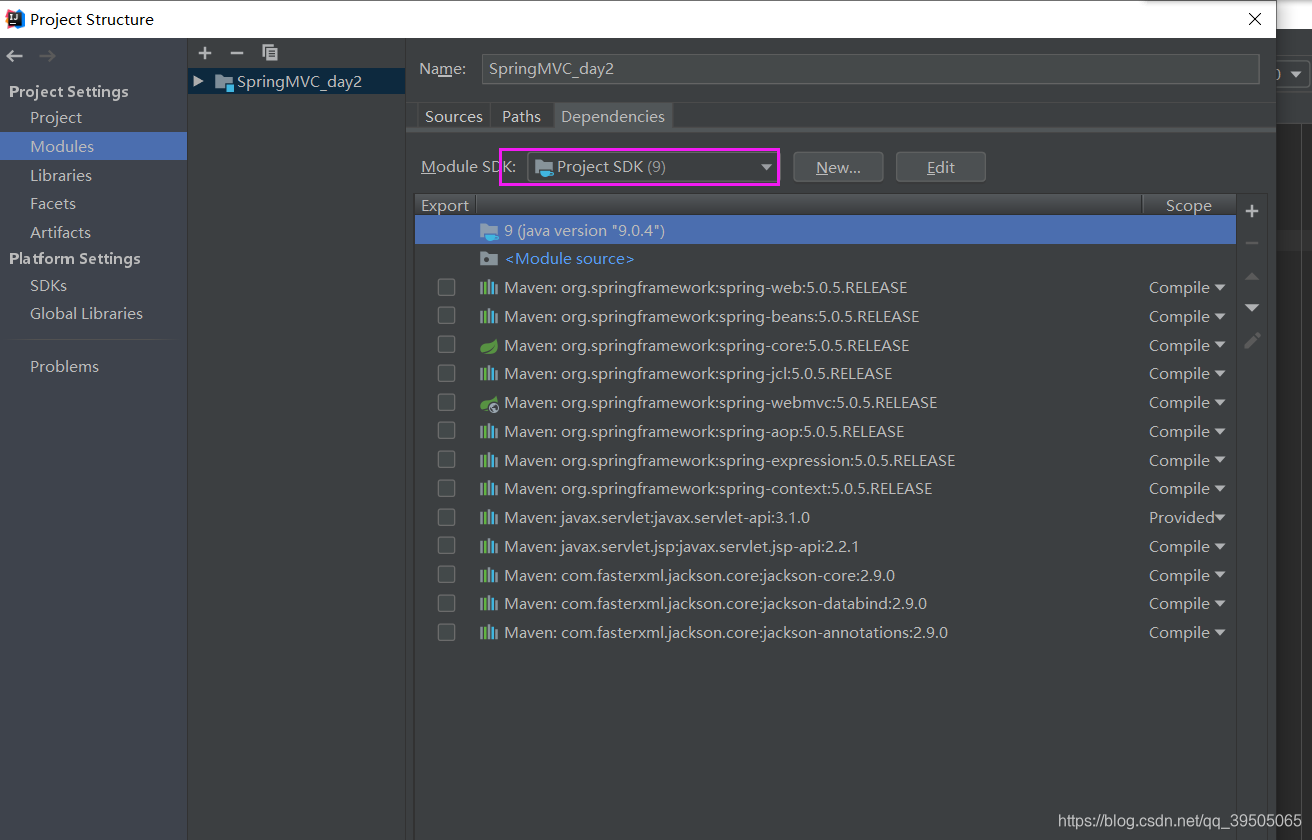Image resolution: width=1312 pixels, height=840 pixels.
Task: Edit dependency with pencil icon
Action: pos(1252,340)
